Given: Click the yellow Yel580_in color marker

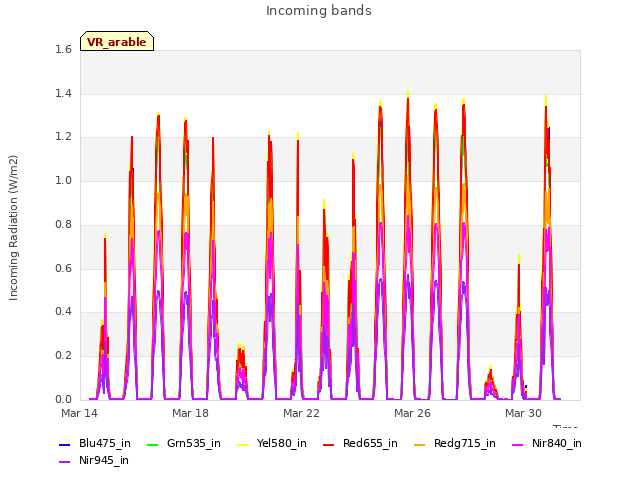Looking at the screenshot, I should coord(242,444).
